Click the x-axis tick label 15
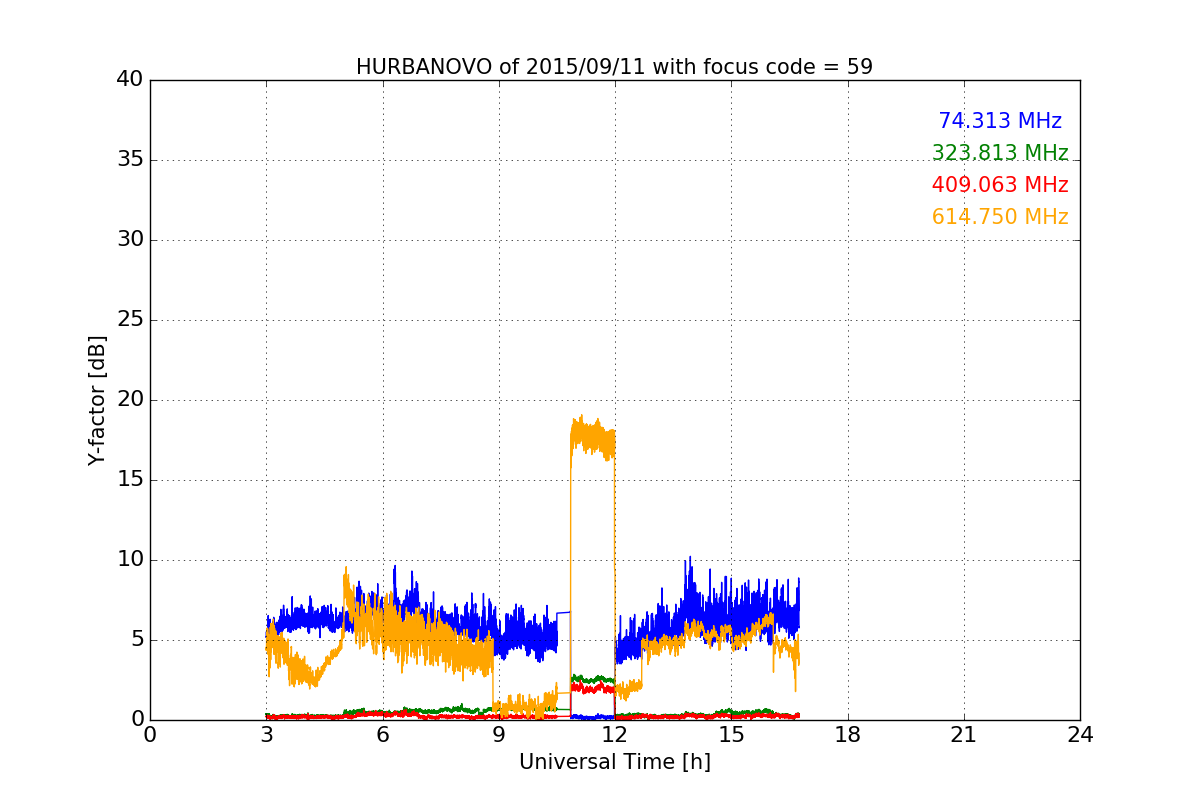The width and height of the screenshot is (1200, 800). [x=731, y=735]
